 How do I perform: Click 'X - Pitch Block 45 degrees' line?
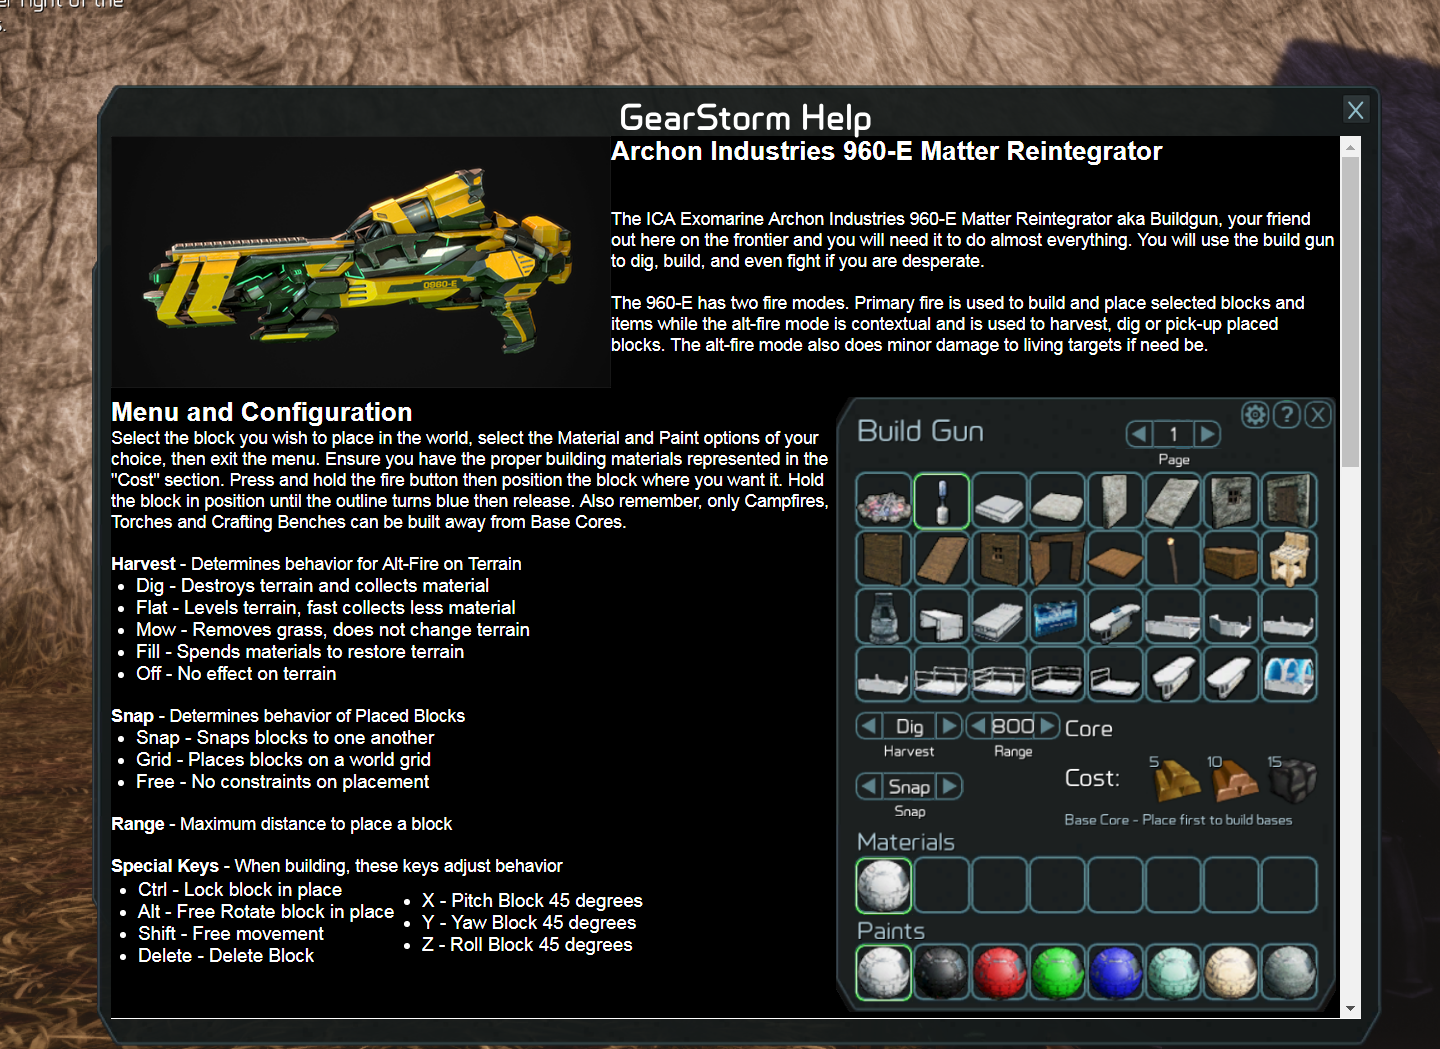pos(532,901)
